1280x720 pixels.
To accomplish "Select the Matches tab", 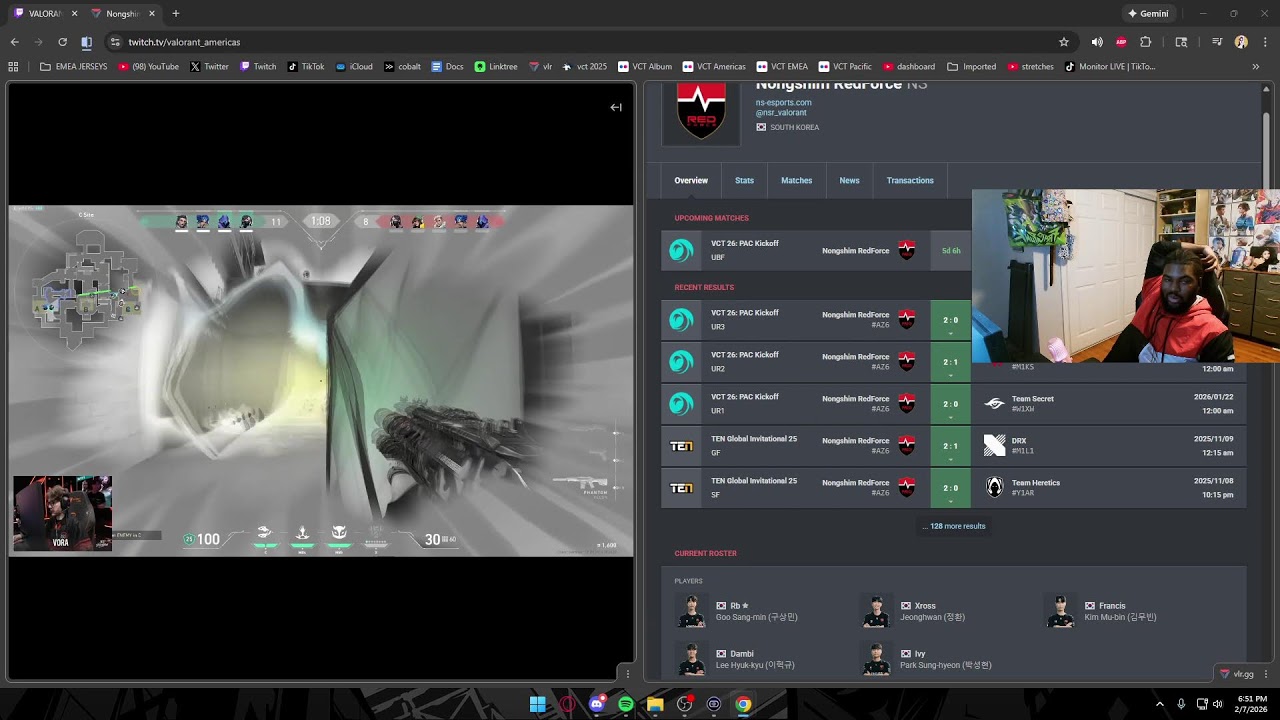I will [796, 181].
